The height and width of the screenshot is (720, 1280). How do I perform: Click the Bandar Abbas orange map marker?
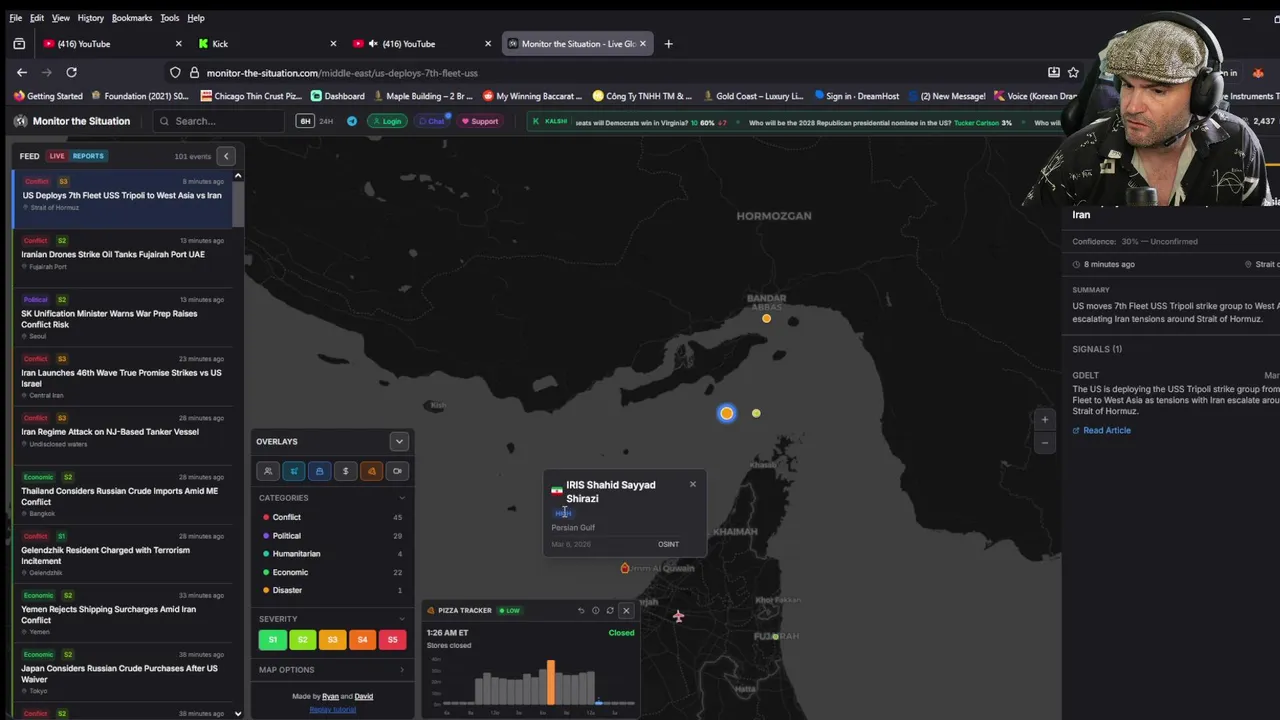767,319
